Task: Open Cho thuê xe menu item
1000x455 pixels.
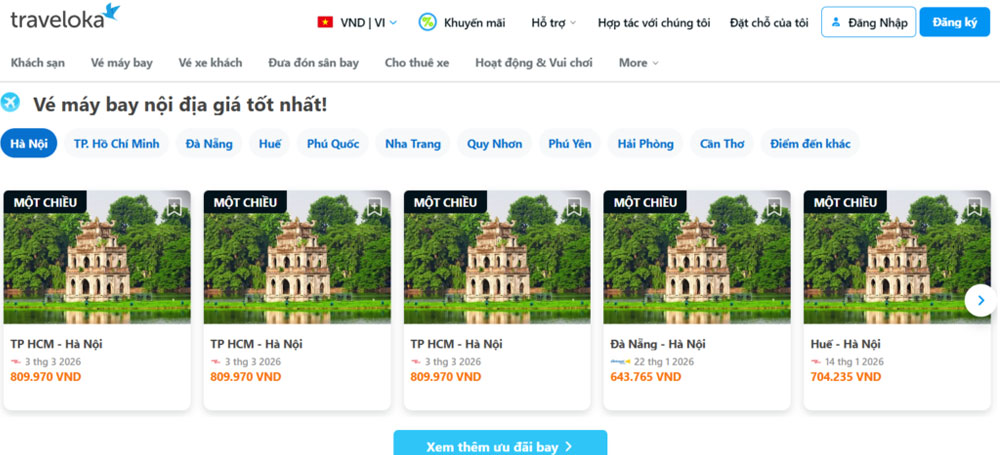Action: click(x=417, y=63)
